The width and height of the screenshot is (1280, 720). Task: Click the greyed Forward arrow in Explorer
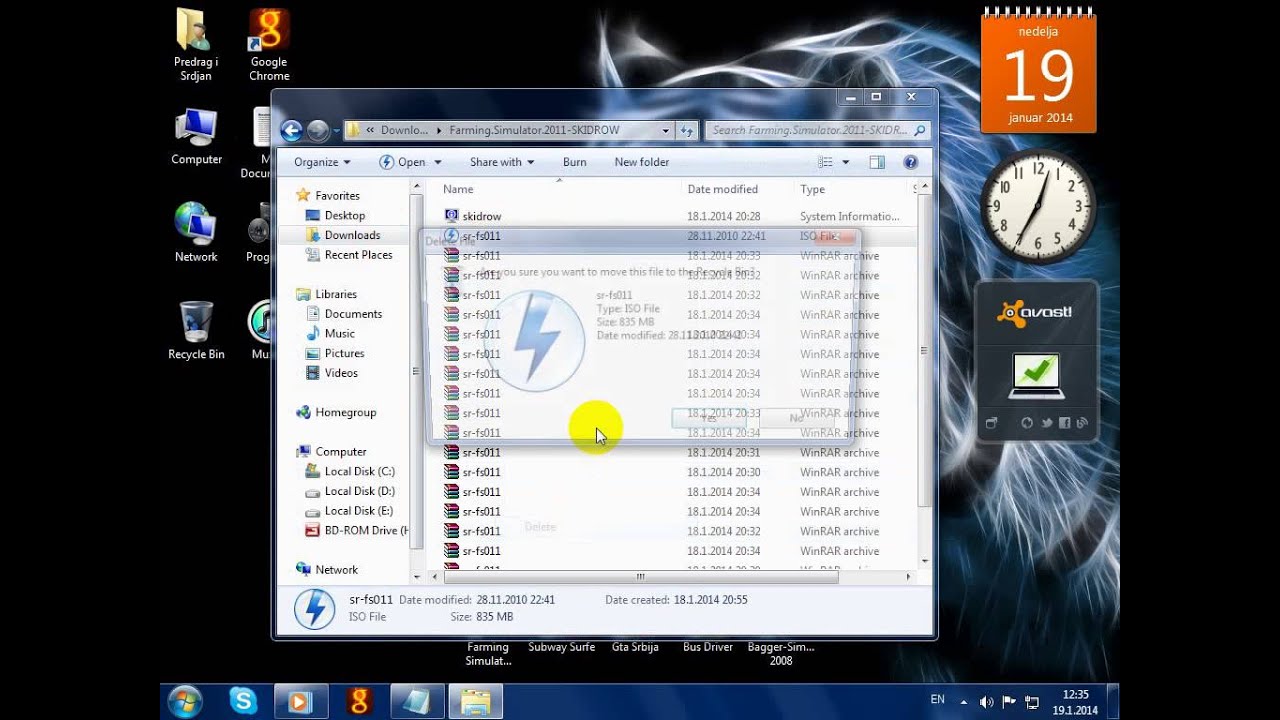click(x=318, y=130)
